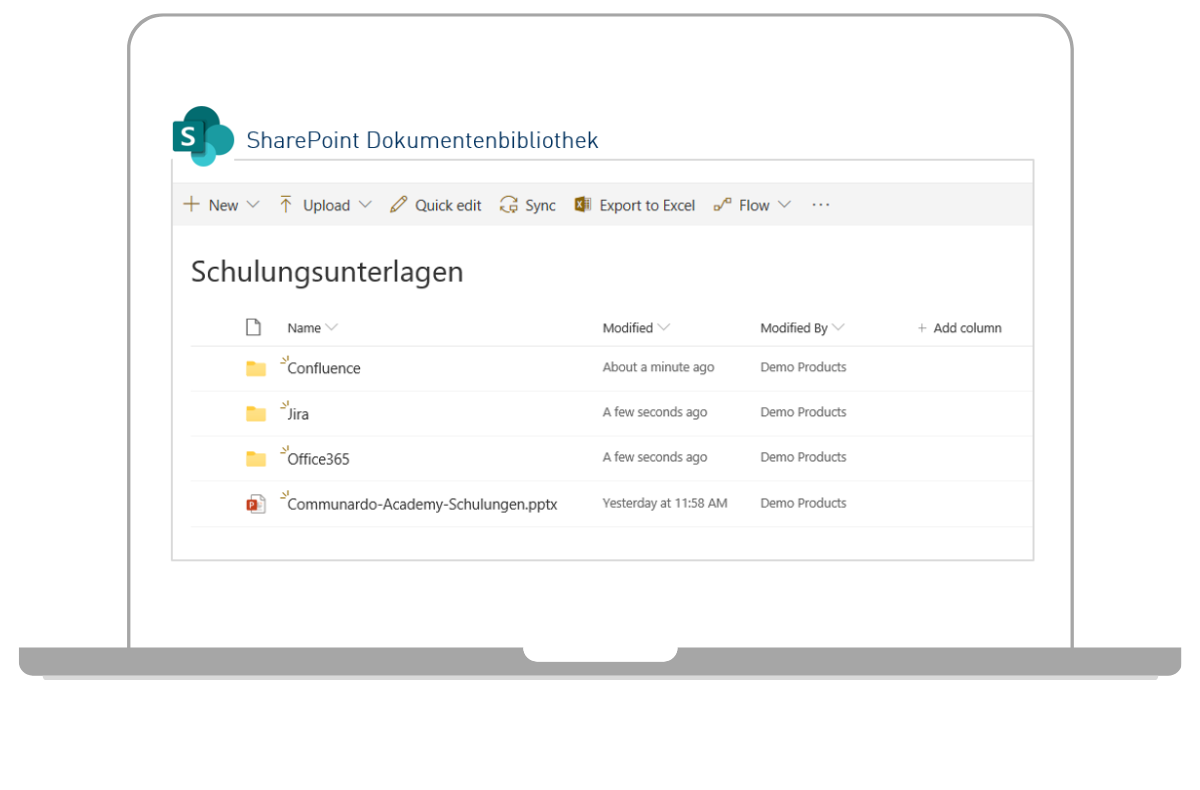Click the Sync arrows icon
1200x790 pixels.
click(x=509, y=205)
